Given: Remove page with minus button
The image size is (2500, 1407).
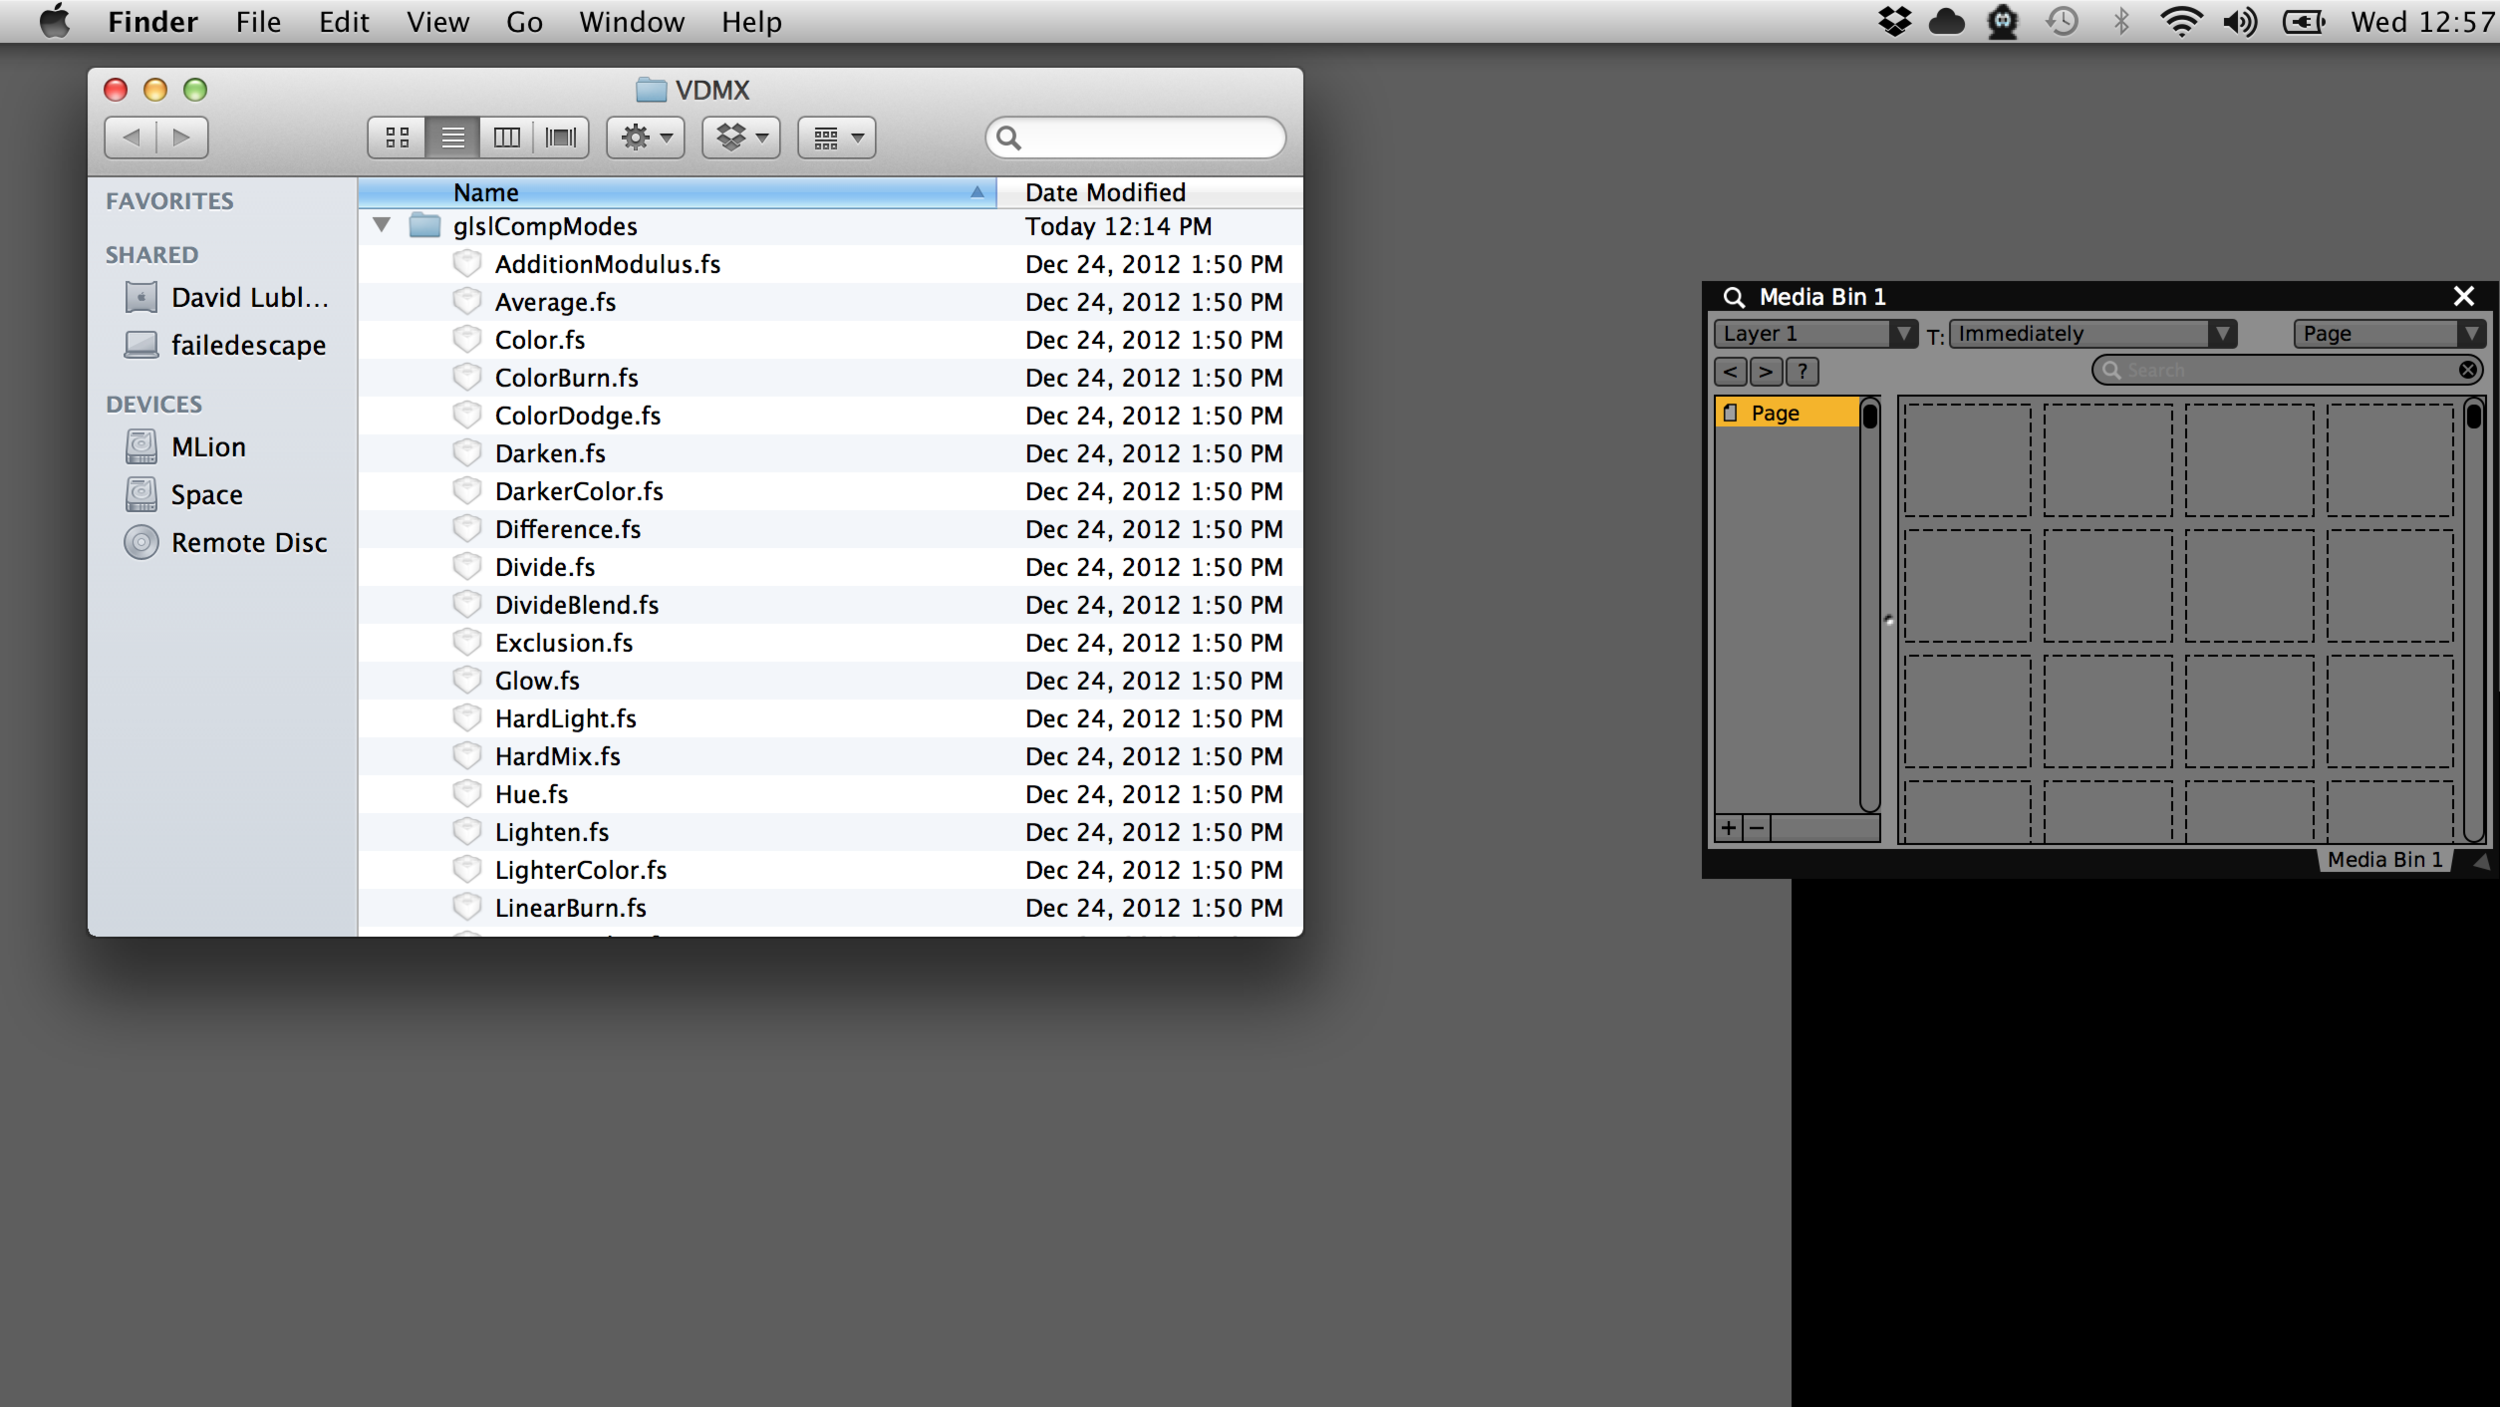Looking at the screenshot, I should 1757,828.
